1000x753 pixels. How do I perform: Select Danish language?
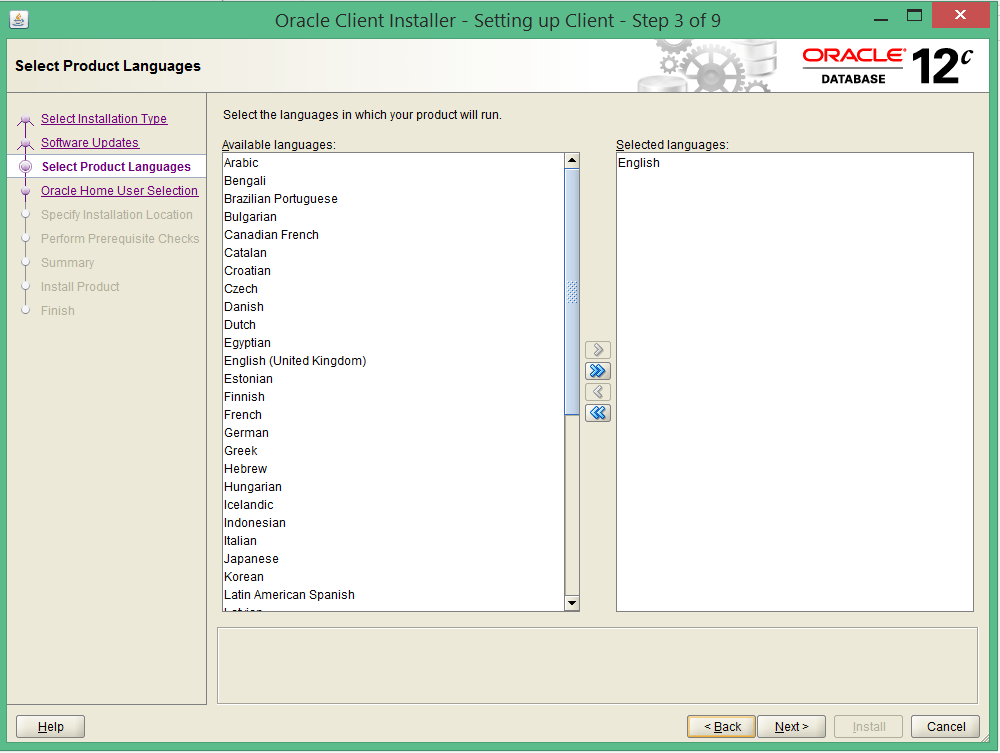[x=393, y=307]
